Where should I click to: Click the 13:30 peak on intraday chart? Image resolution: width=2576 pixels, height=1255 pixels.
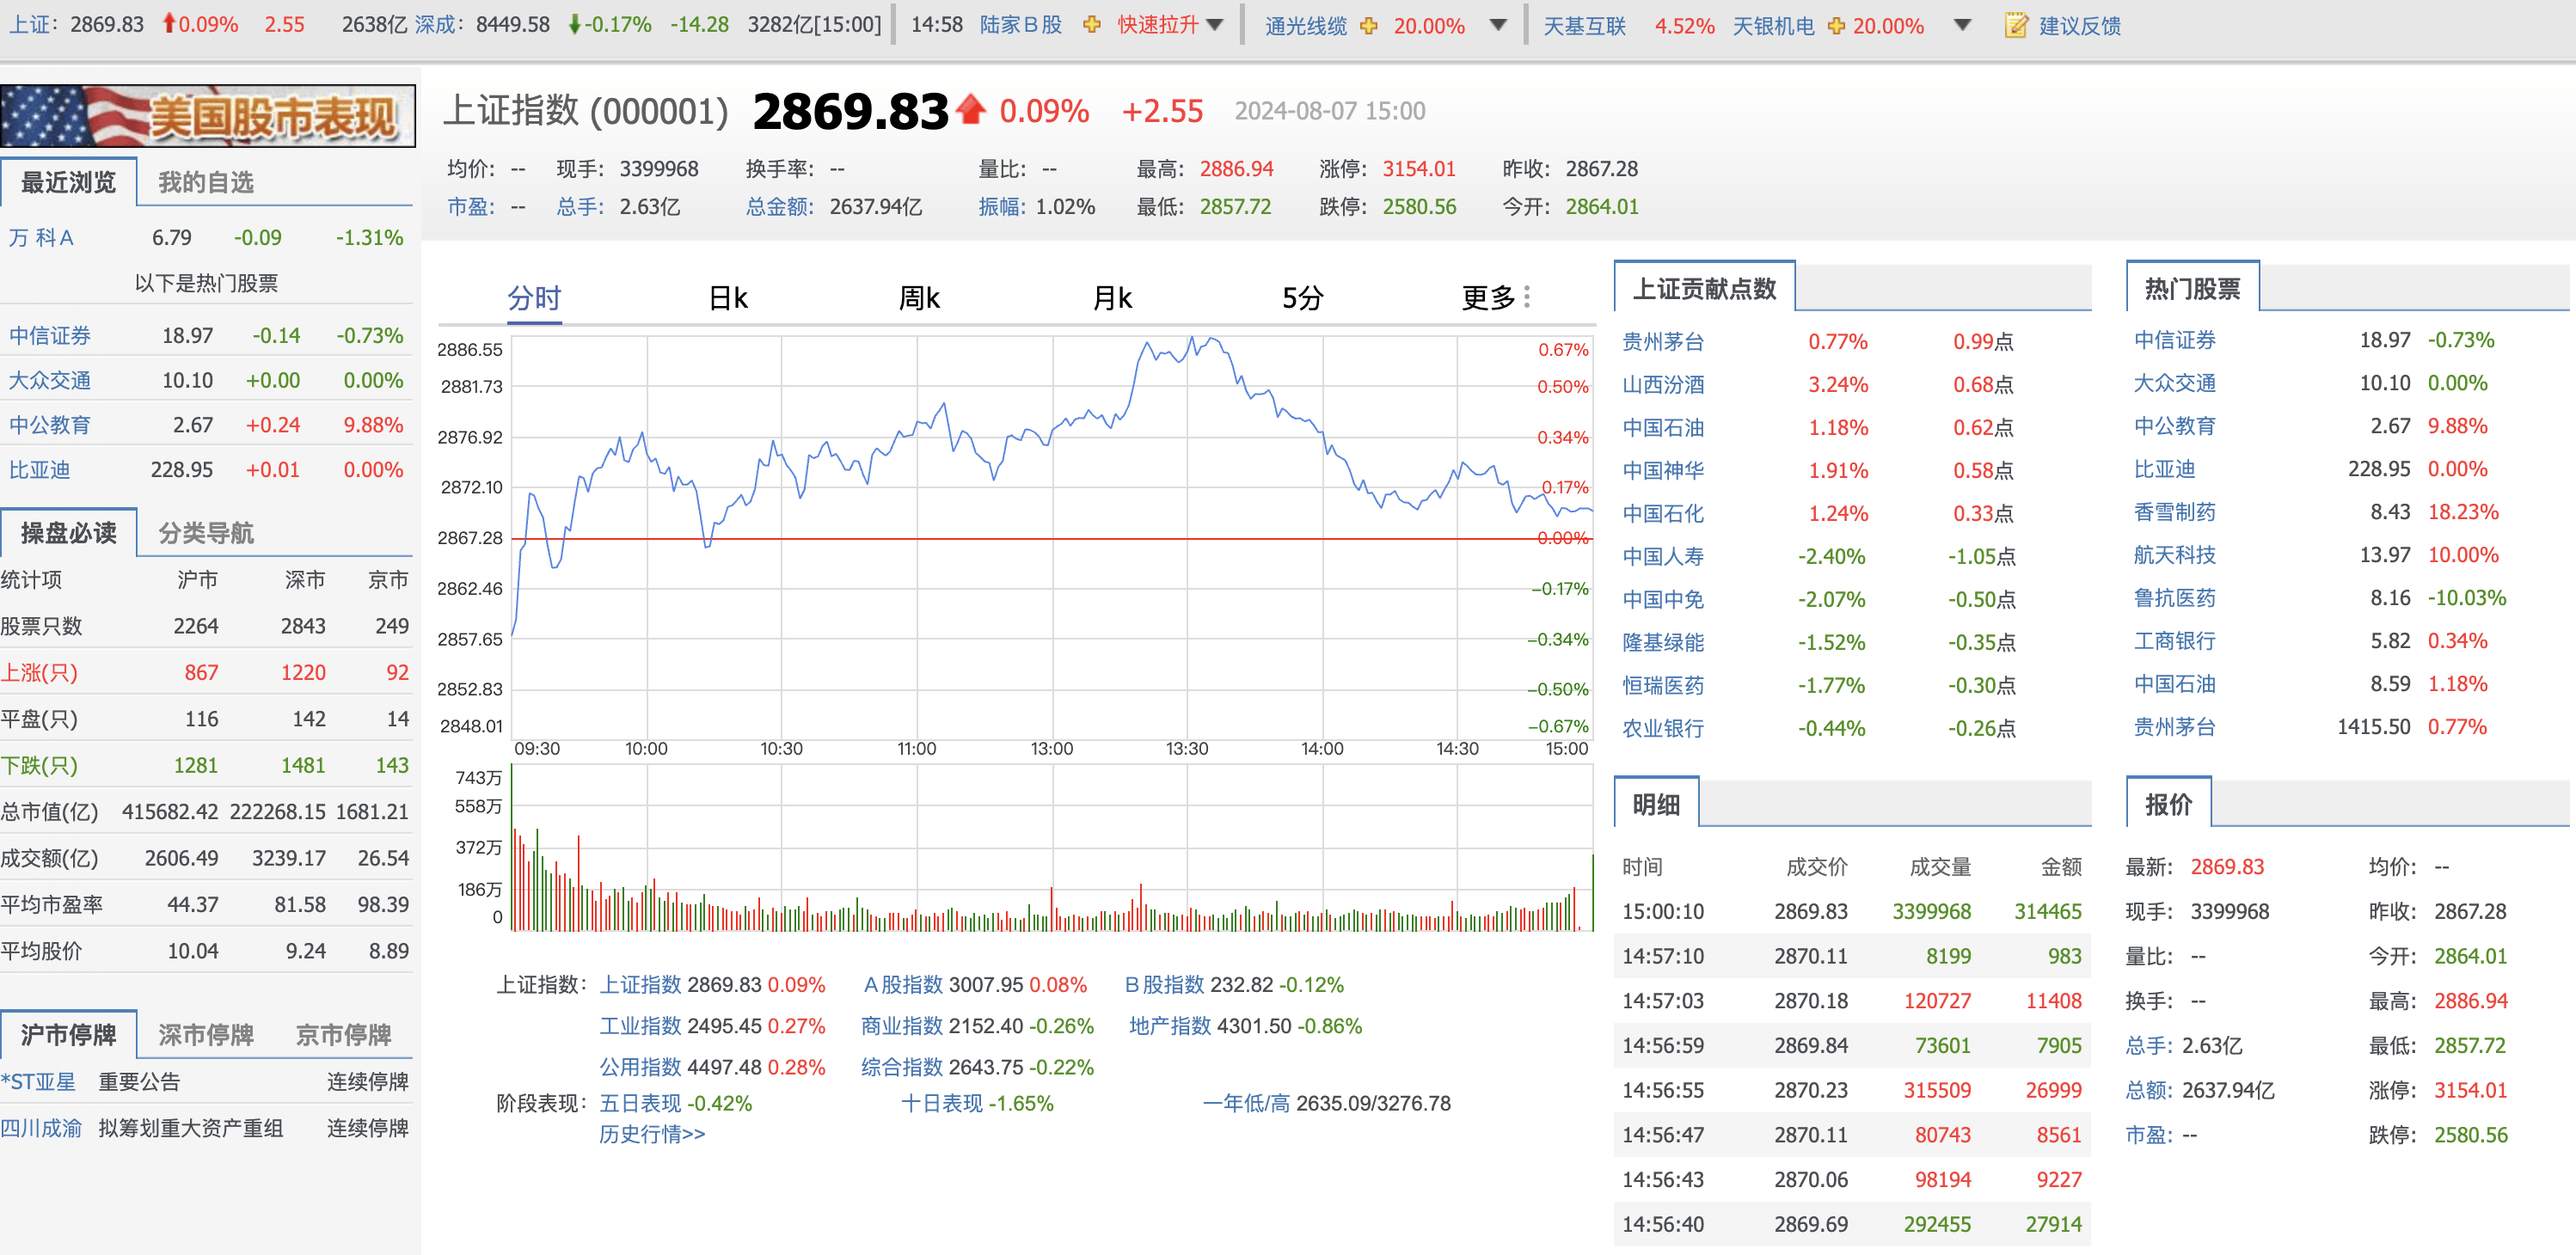click(x=1190, y=341)
